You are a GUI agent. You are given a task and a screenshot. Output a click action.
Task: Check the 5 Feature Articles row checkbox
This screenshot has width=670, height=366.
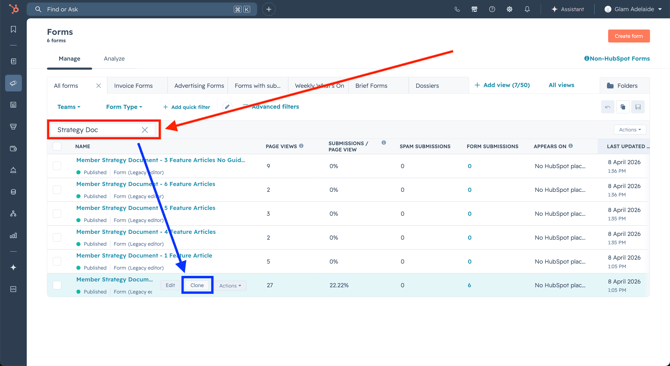[x=57, y=214]
